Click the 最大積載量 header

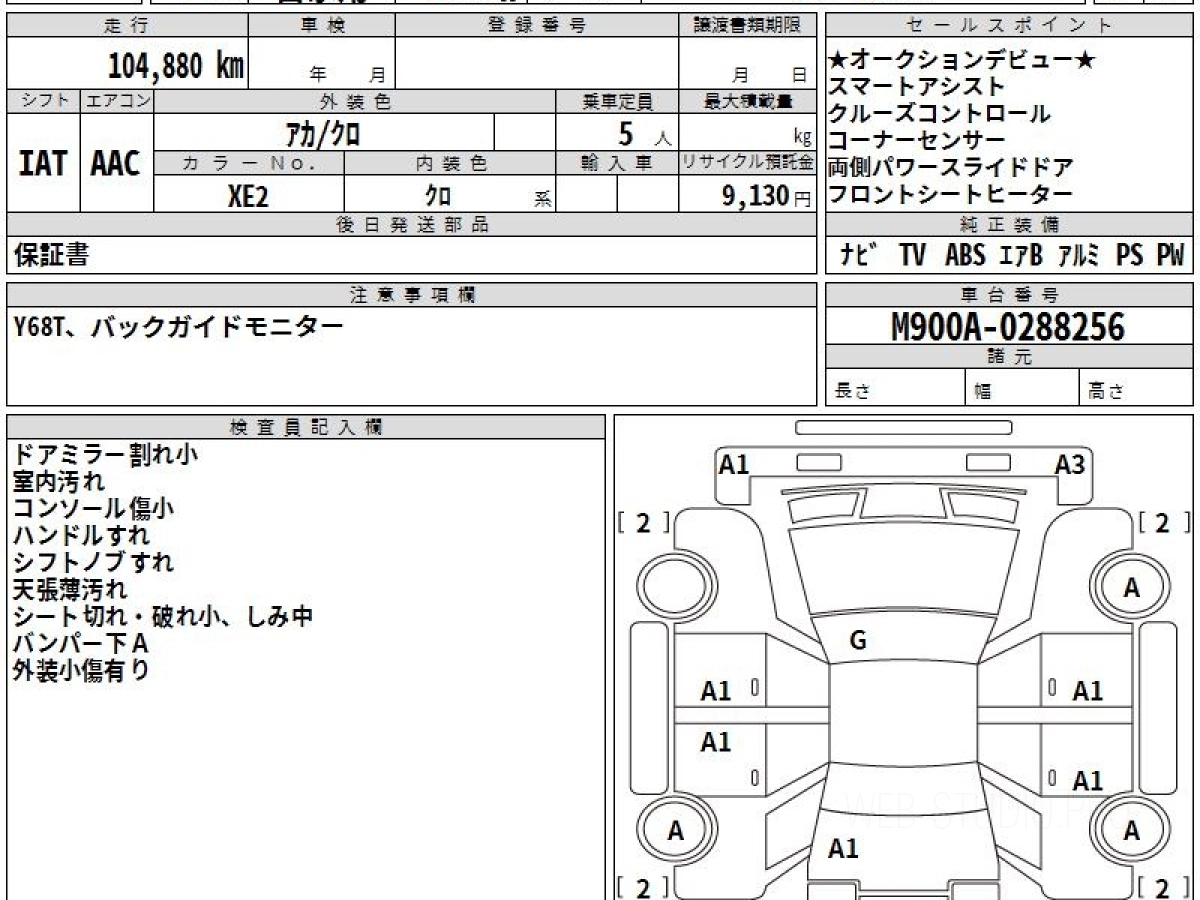748,101
